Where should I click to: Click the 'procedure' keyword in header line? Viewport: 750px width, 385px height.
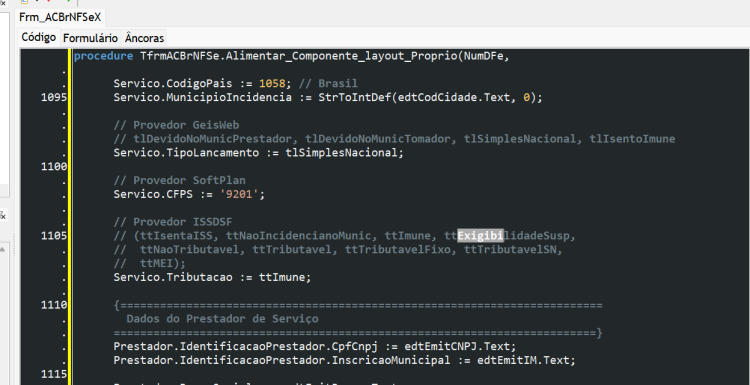tap(103, 56)
